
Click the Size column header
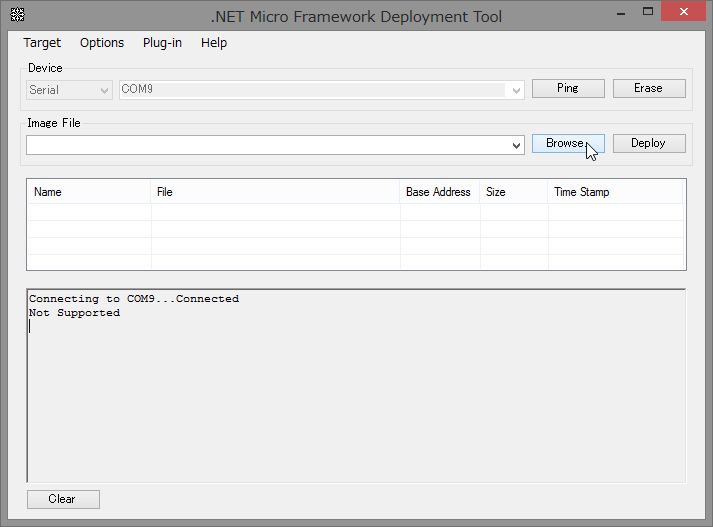[514, 192]
